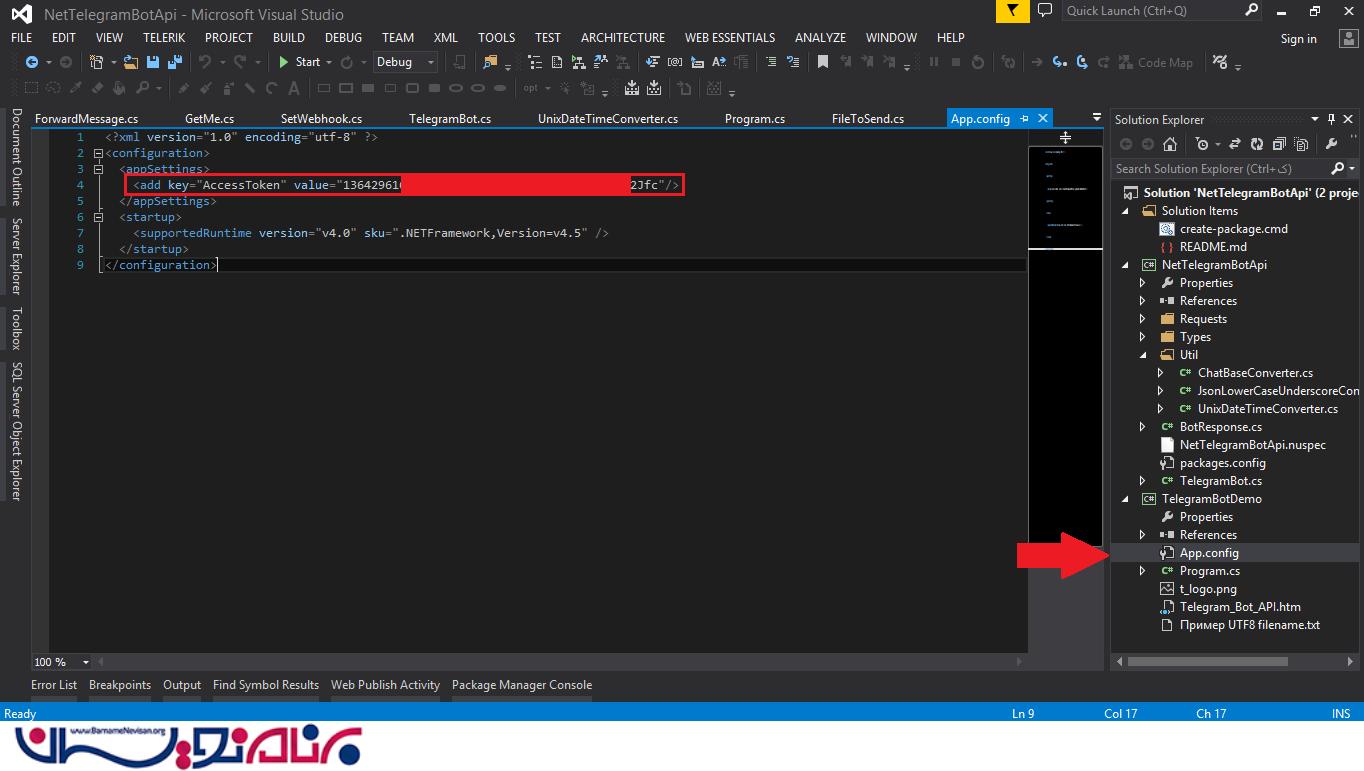1364x771 pixels.
Task: Open the WEB ESSENTIALS menu
Action: (730, 38)
